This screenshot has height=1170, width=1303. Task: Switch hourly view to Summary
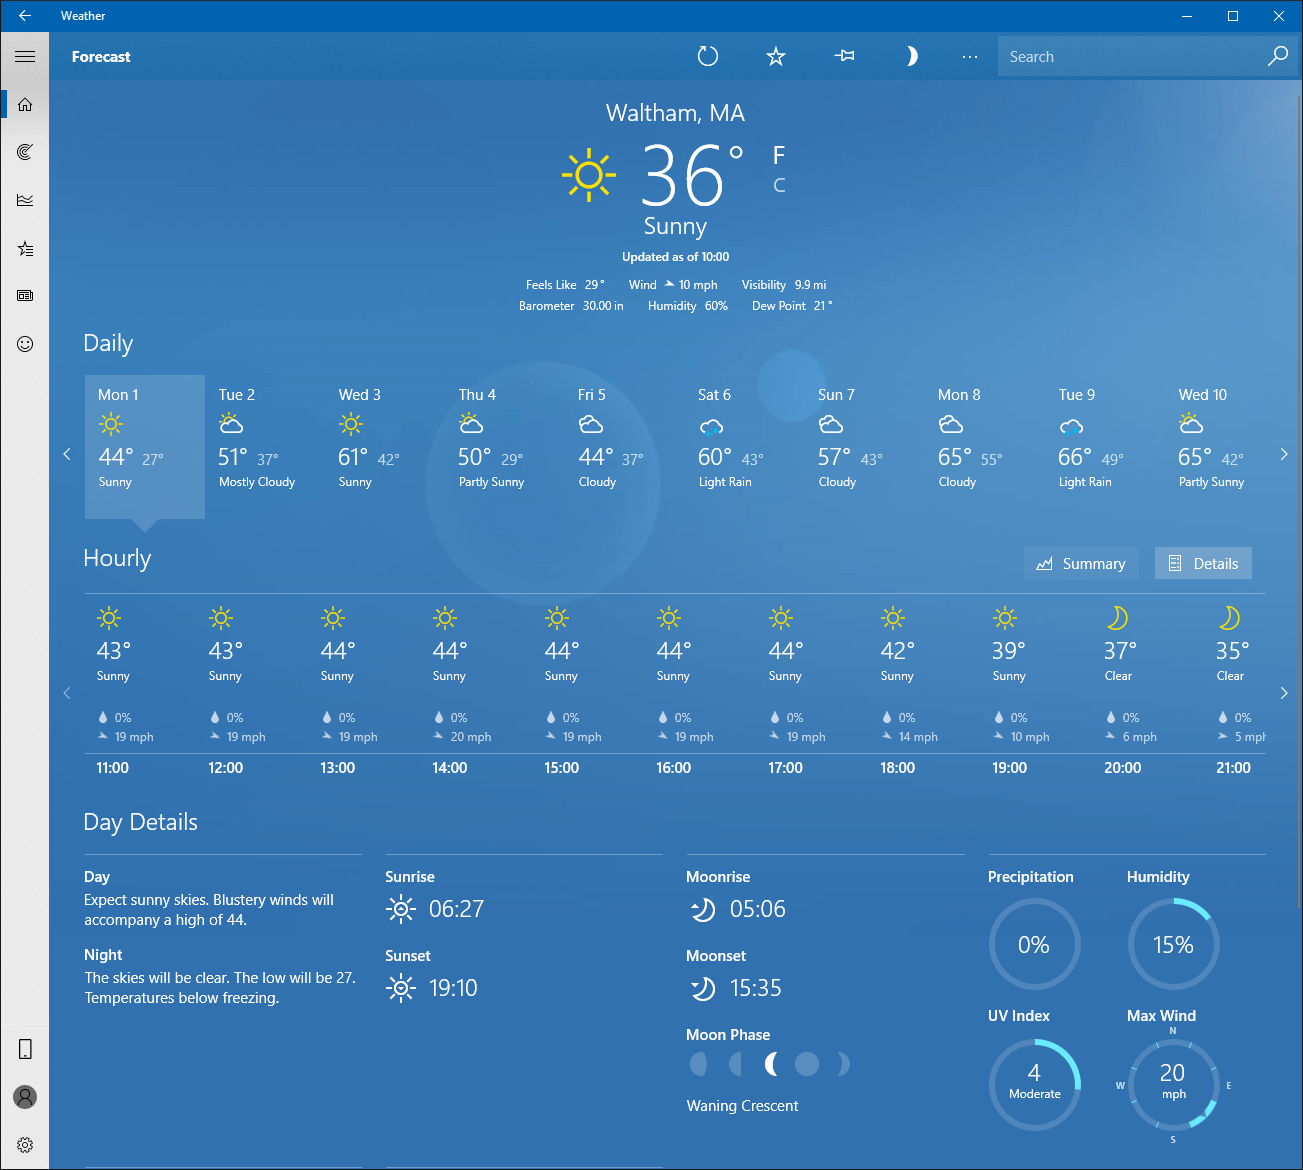1081,563
